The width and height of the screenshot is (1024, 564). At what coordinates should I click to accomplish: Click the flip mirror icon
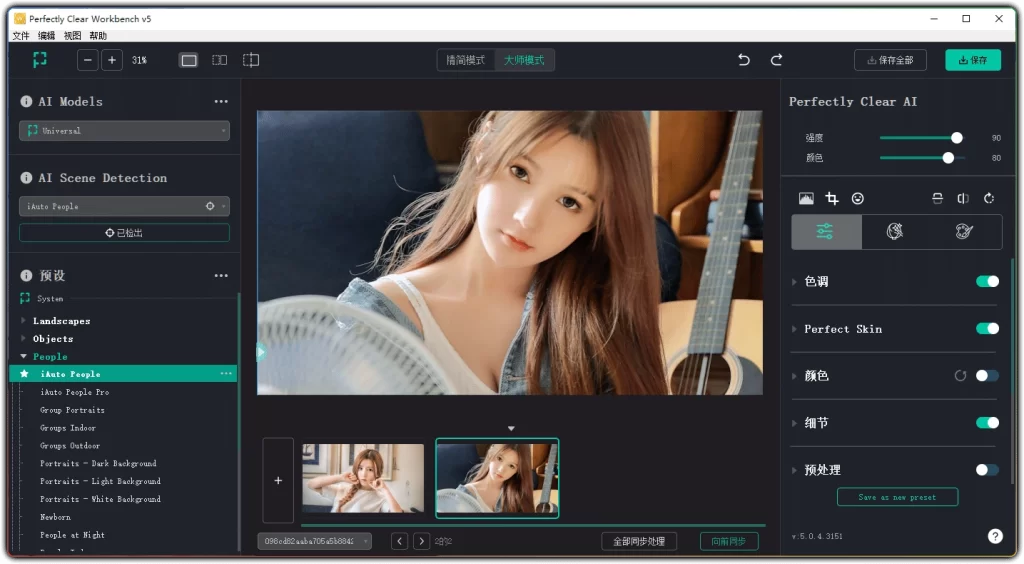[x=963, y=198]
